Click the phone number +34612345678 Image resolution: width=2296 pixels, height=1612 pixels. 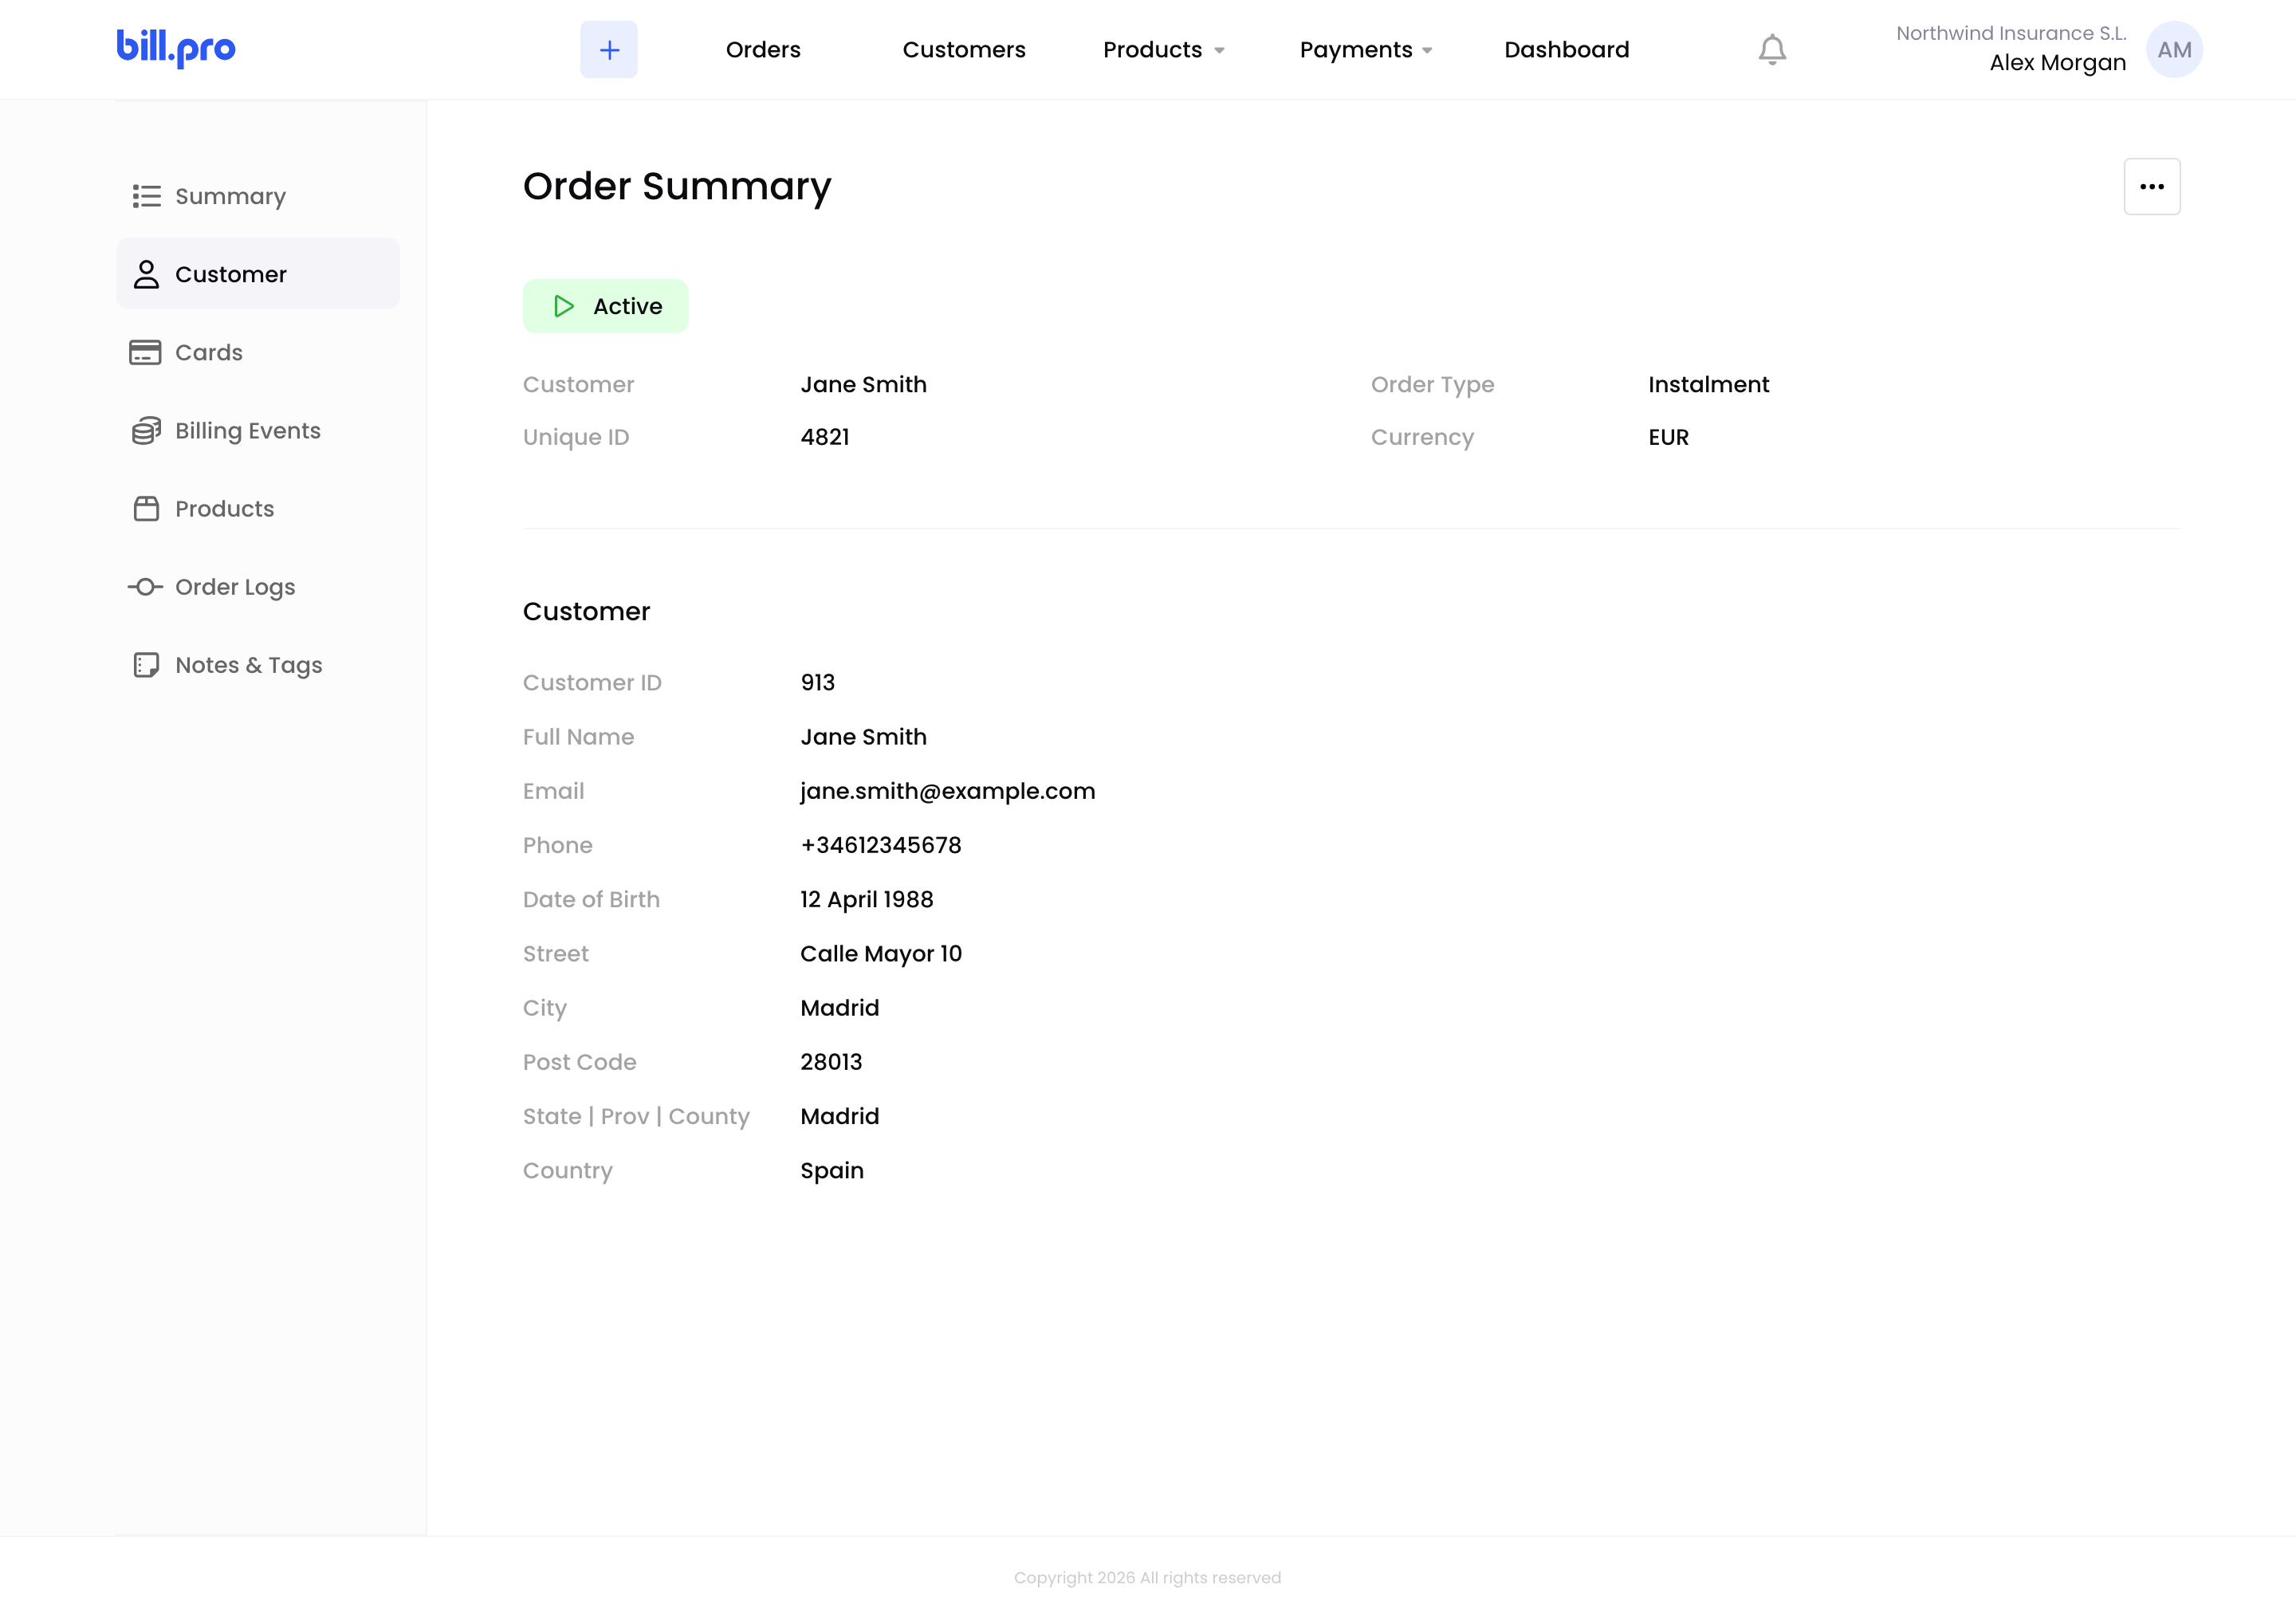tap(880, 845)
